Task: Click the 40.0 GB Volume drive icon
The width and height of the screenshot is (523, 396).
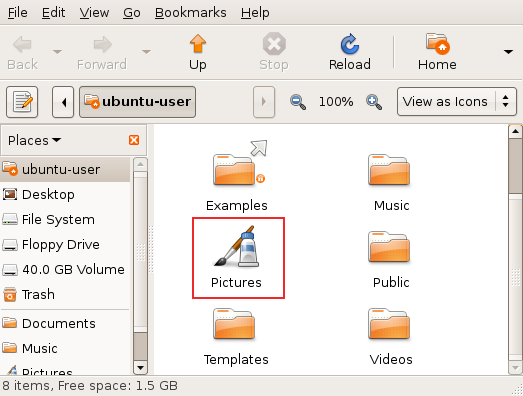Action: pyautogui.click(x=10, y=270)
